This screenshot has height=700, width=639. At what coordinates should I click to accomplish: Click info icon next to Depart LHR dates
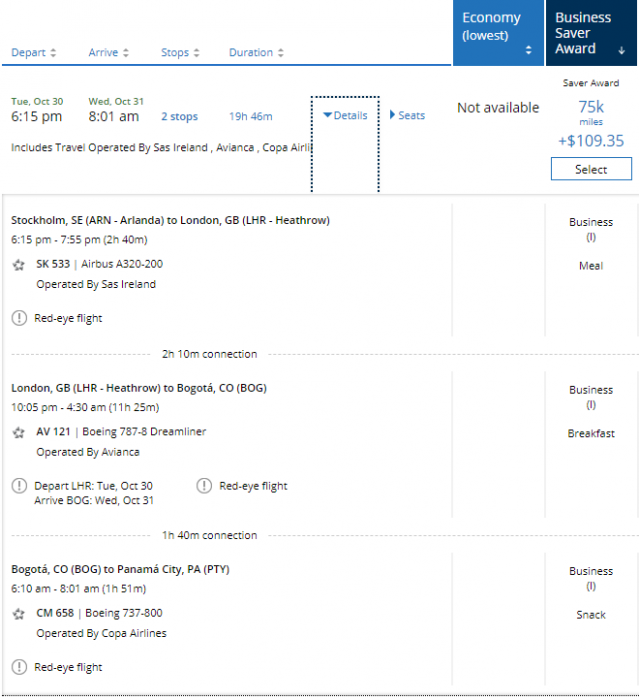tap(19, 486)
